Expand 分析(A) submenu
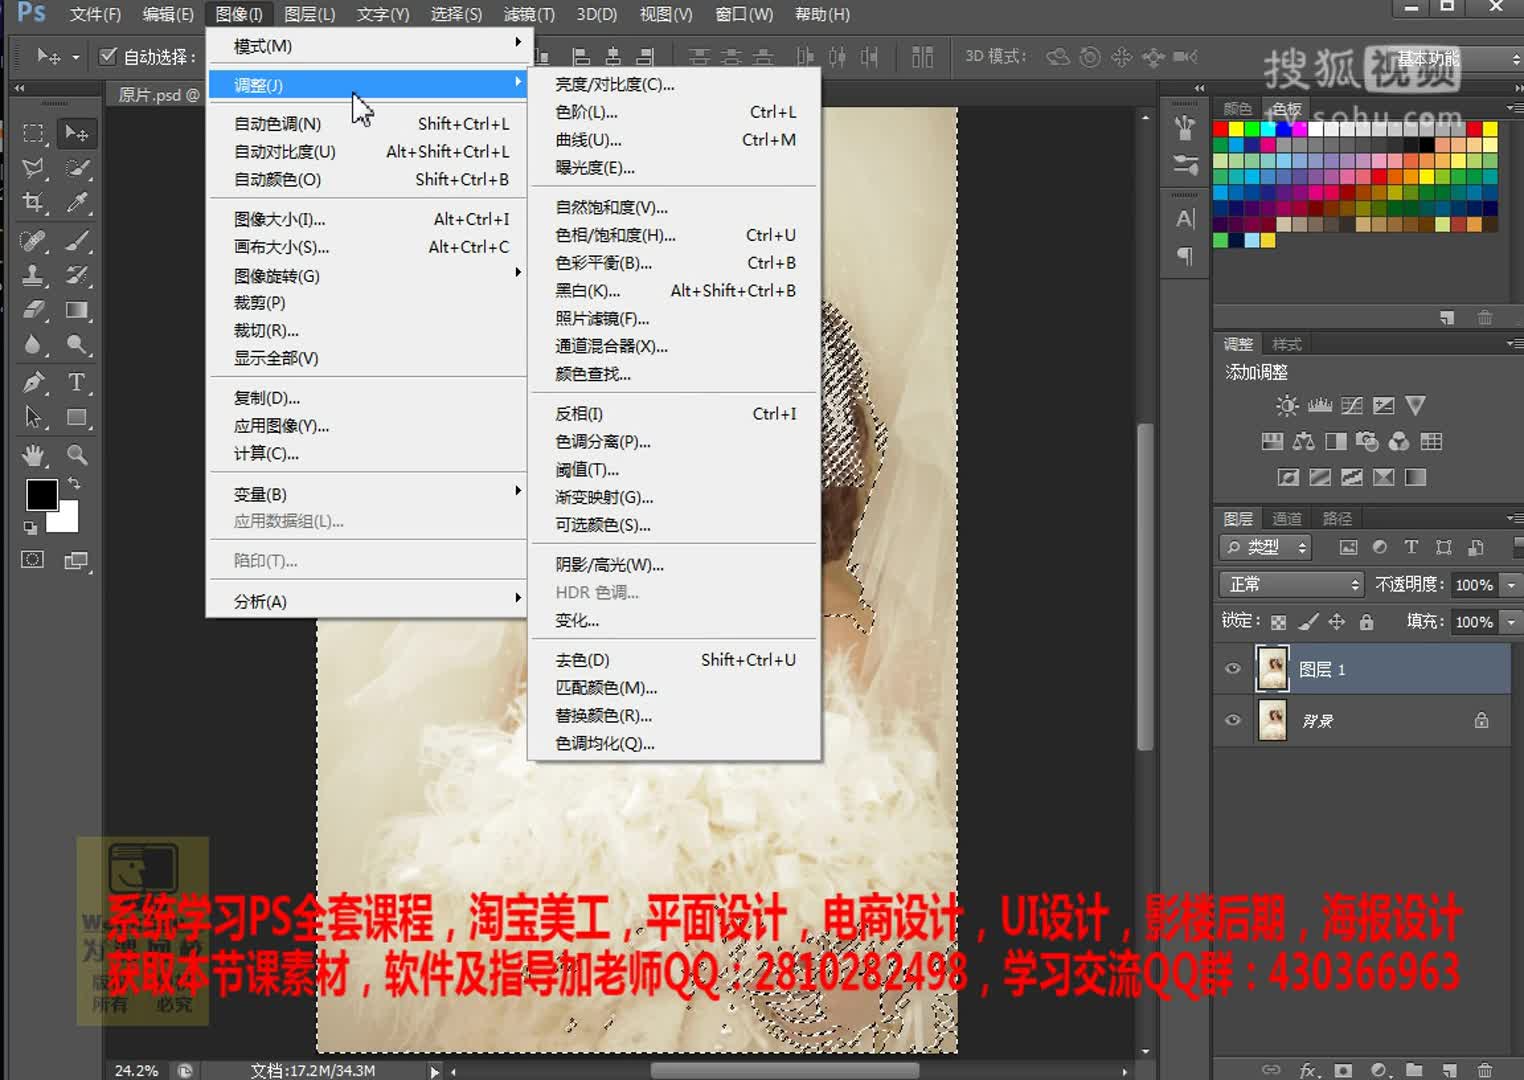 click(x=367, y=601)
